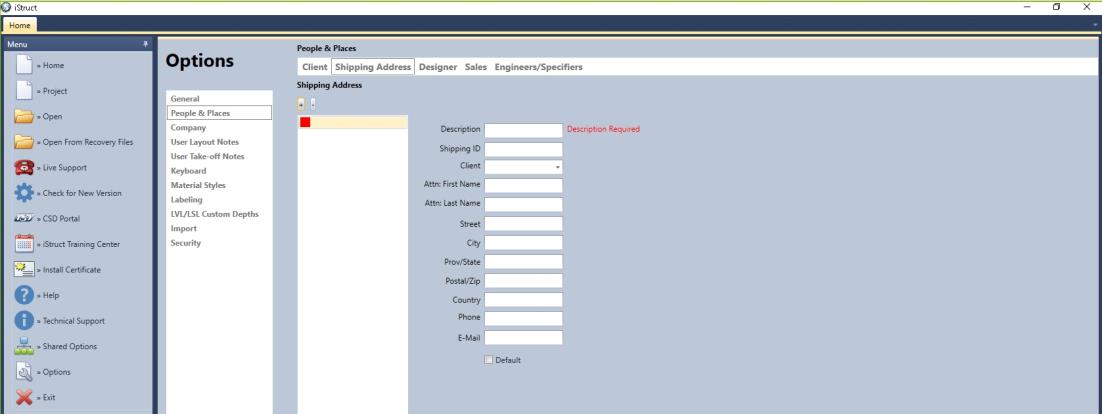Go to the Engineers/Specifiers tab
Screen dimensions: 1102x414
coord(538,67)
